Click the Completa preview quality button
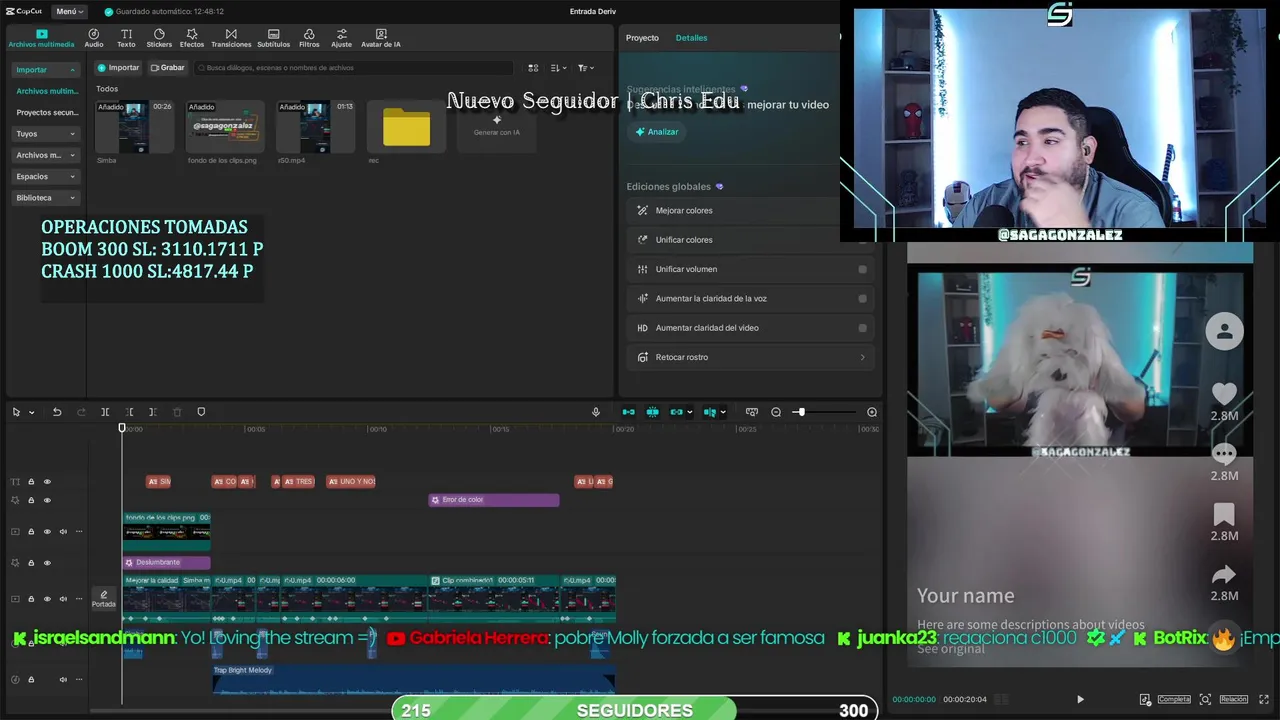 coord(1174,699)
